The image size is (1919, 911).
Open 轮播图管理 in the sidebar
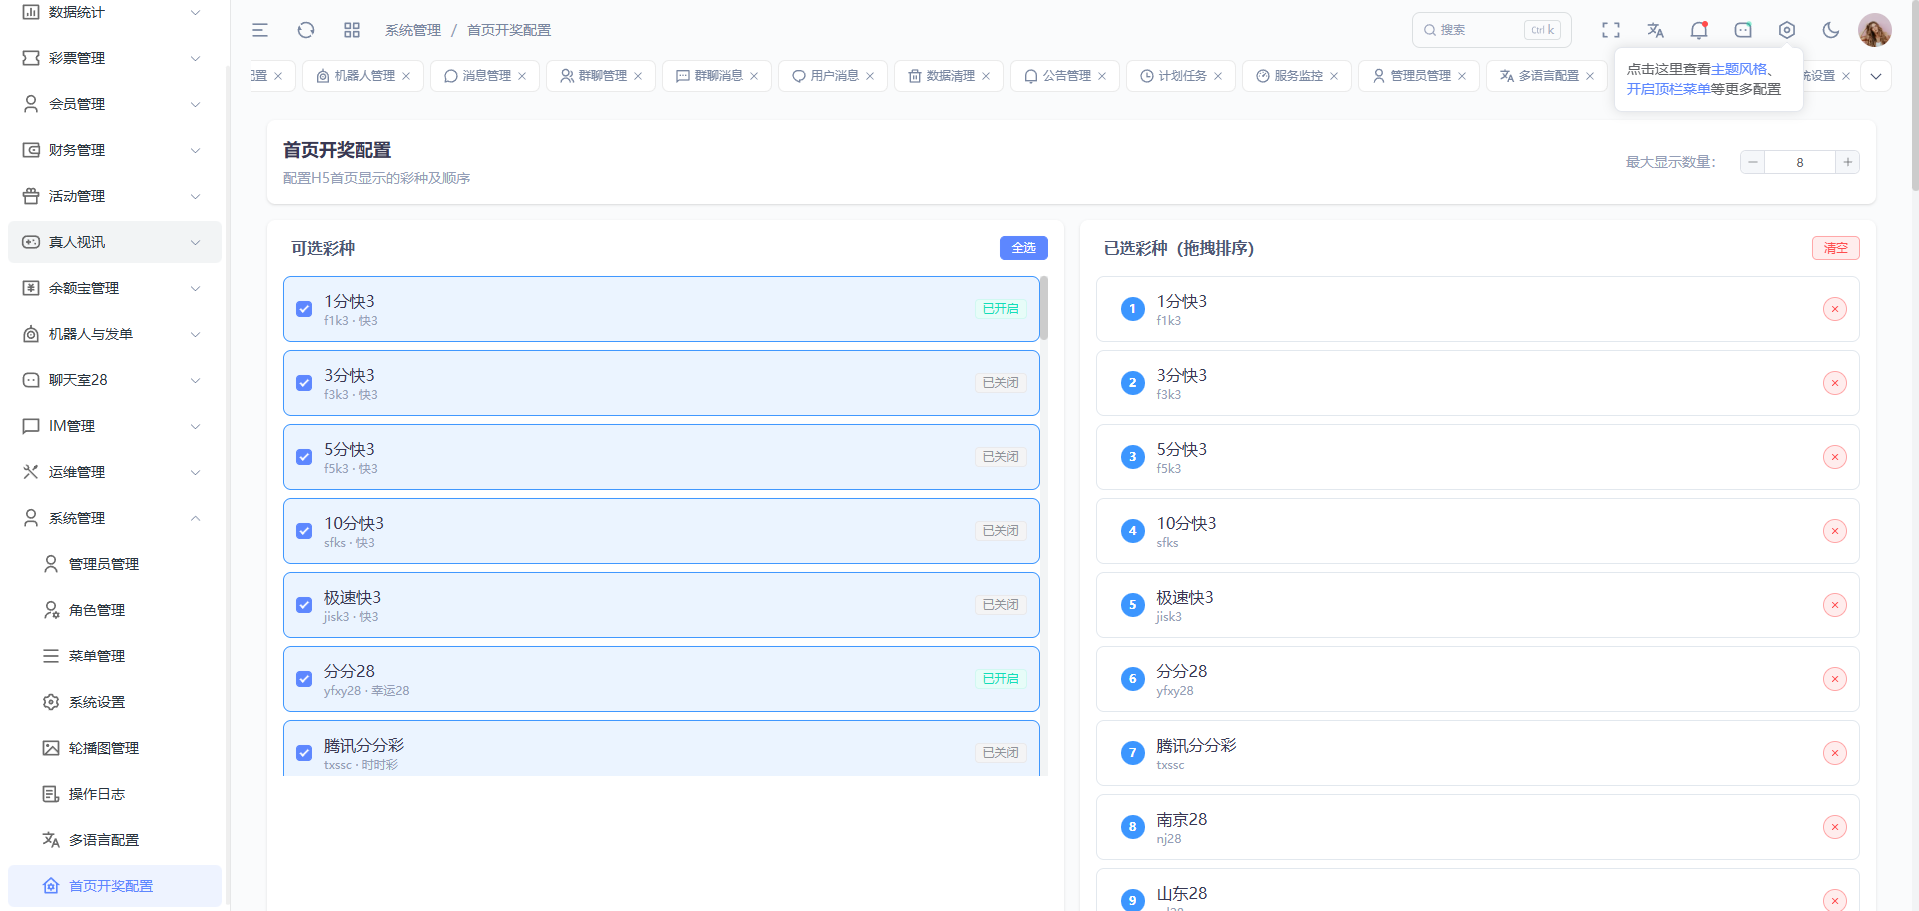tap(104, 748)
